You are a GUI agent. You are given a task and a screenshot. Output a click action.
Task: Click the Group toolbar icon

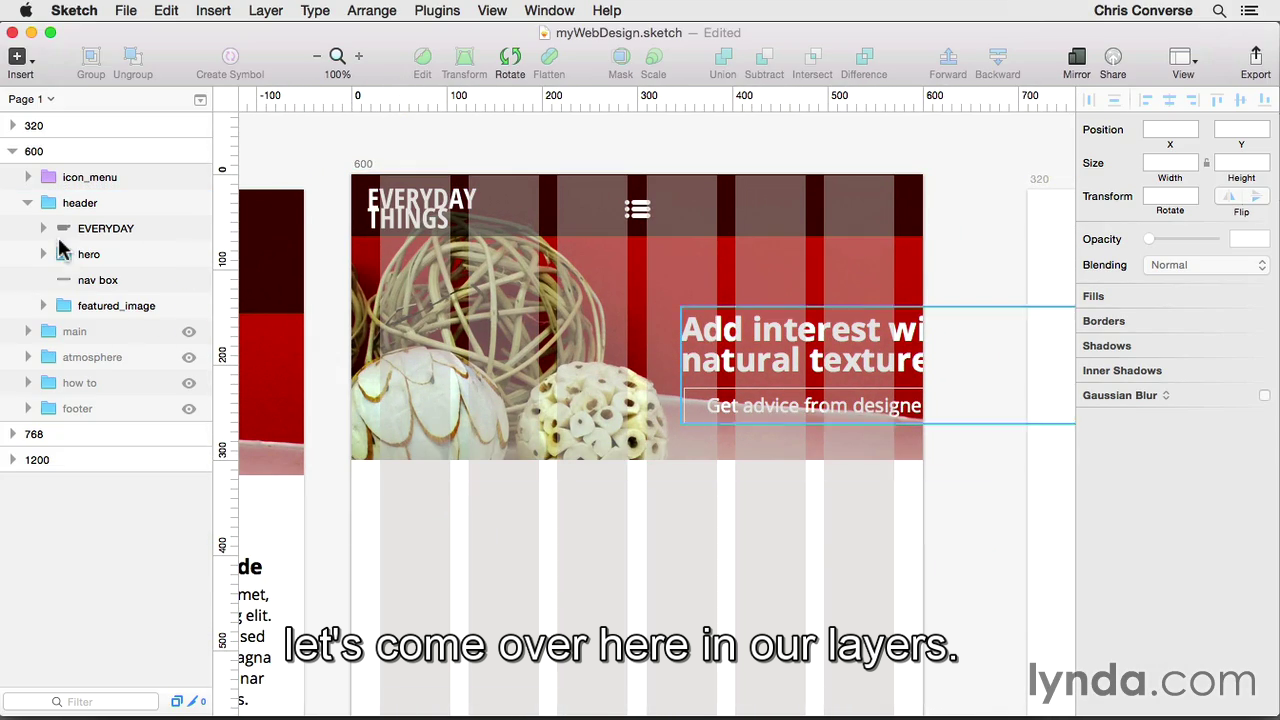click(x=91, y=57)
